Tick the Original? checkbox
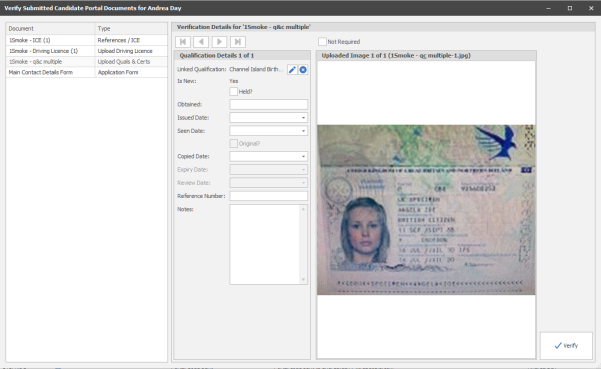This screenshot has height=369, width=601. click(233, 144)
